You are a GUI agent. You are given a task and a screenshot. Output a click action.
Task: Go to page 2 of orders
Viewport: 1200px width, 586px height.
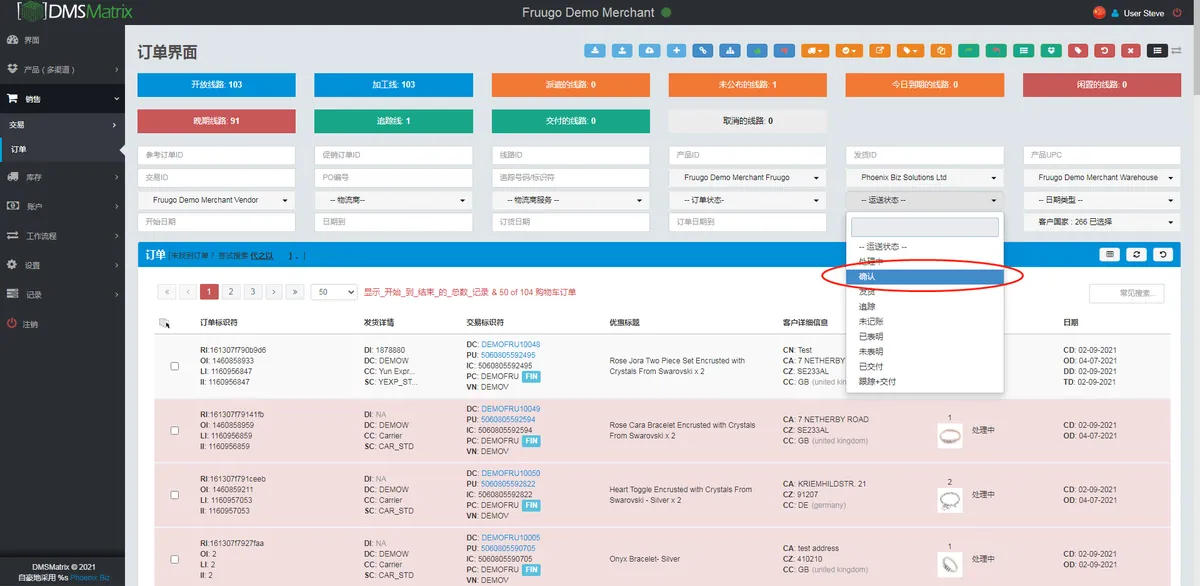click(231, 292)
